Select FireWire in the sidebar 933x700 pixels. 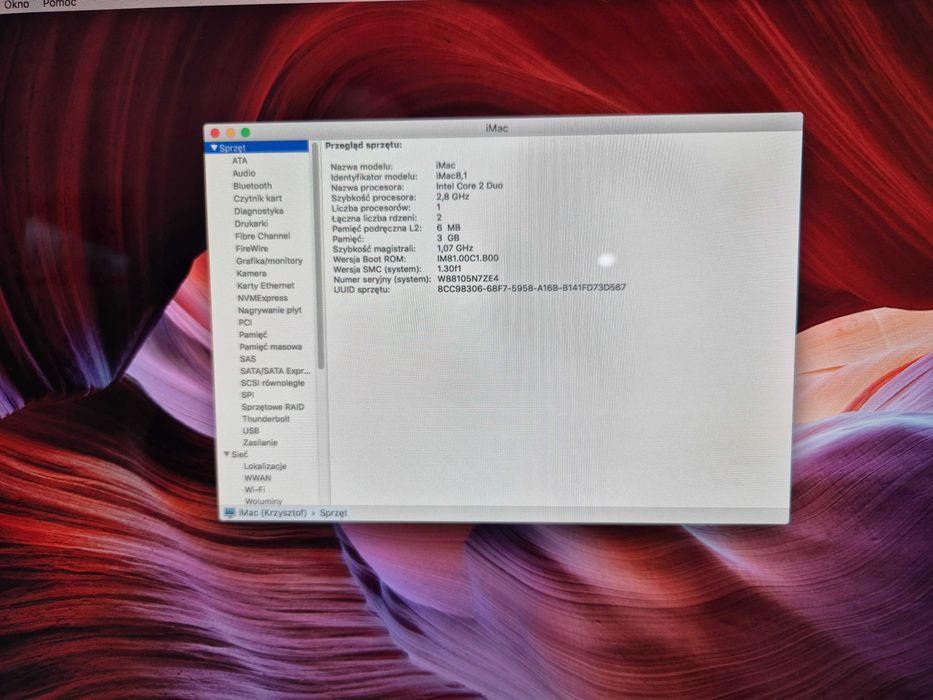pyautogui.click(x=252, y=249)
